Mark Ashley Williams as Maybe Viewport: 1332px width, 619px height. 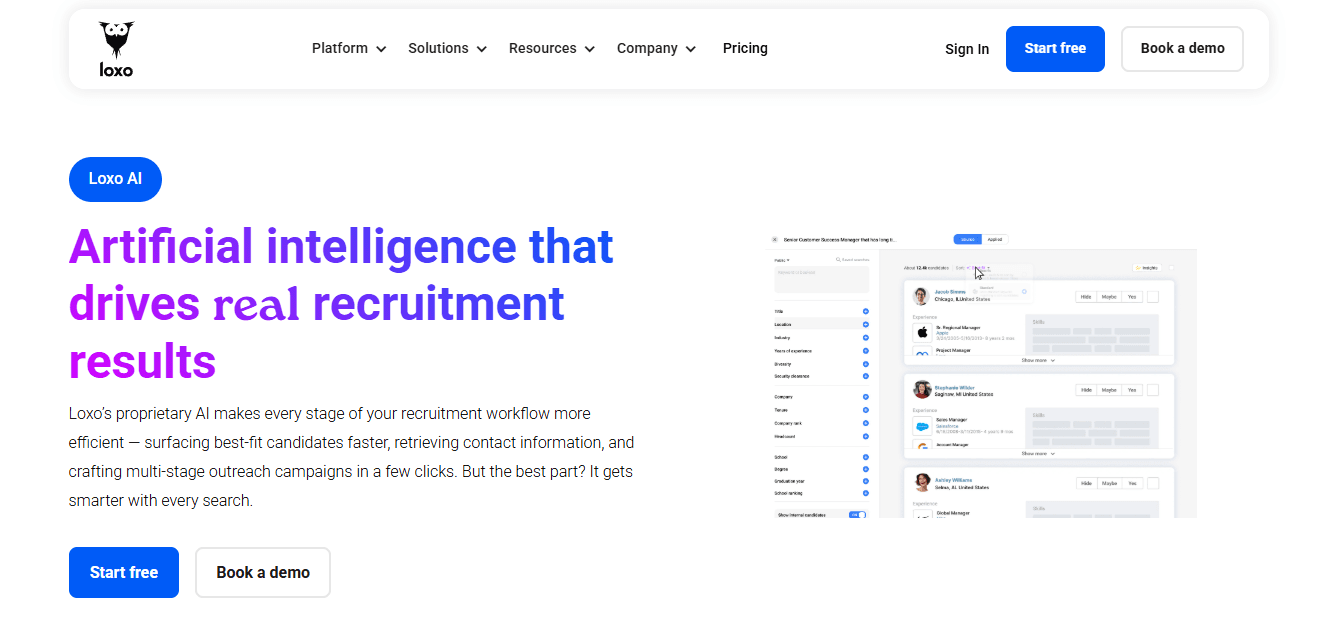[x=1110, y=483]
